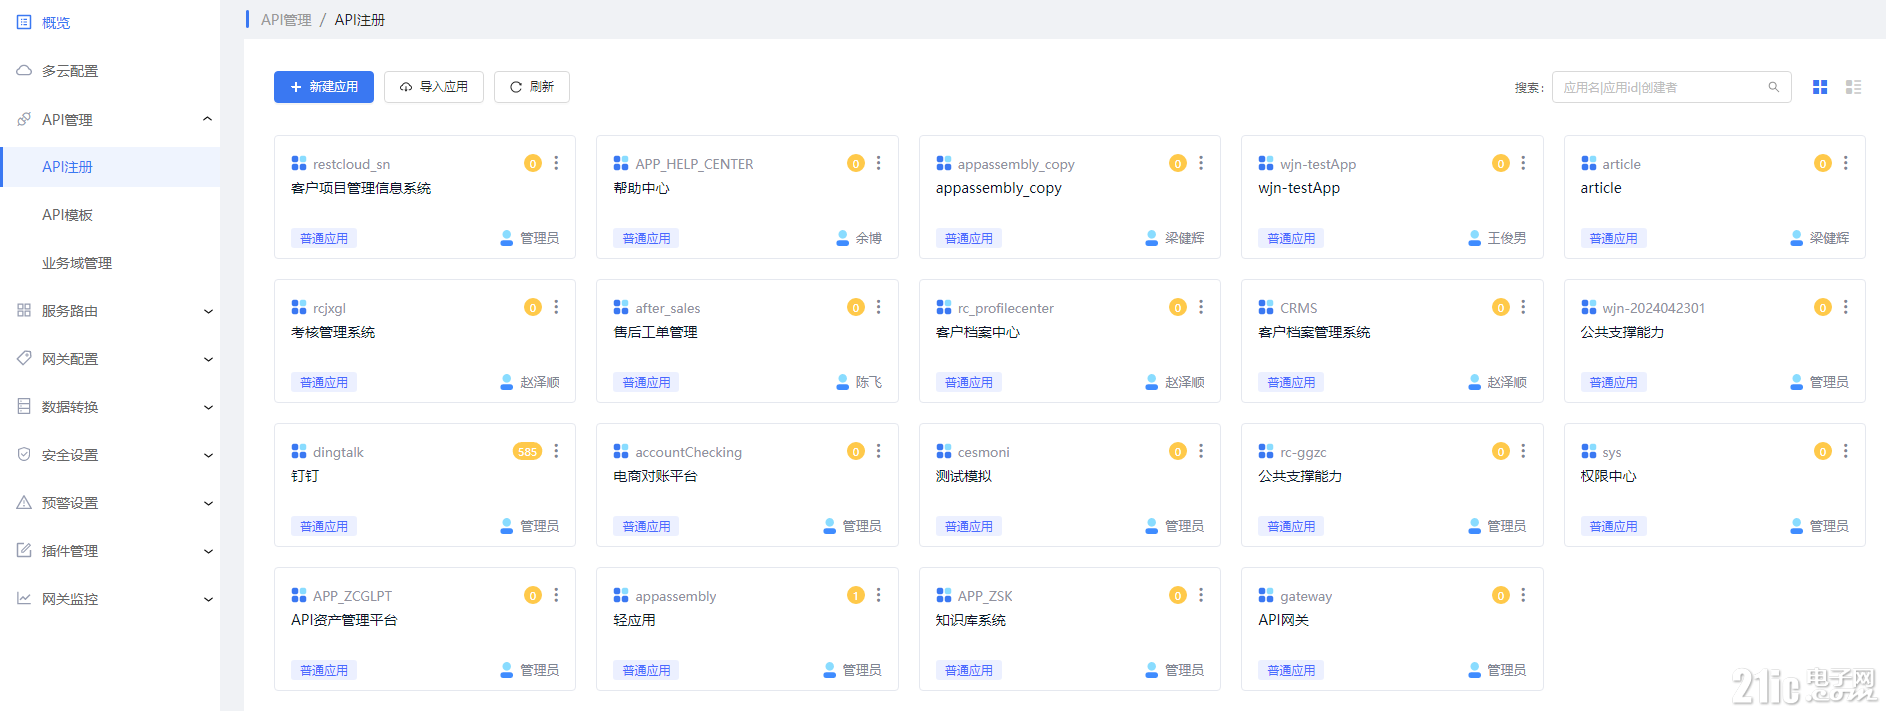Click creator 陈飞 on after_sales card
1886x711 pixels.
click(859, 382)
